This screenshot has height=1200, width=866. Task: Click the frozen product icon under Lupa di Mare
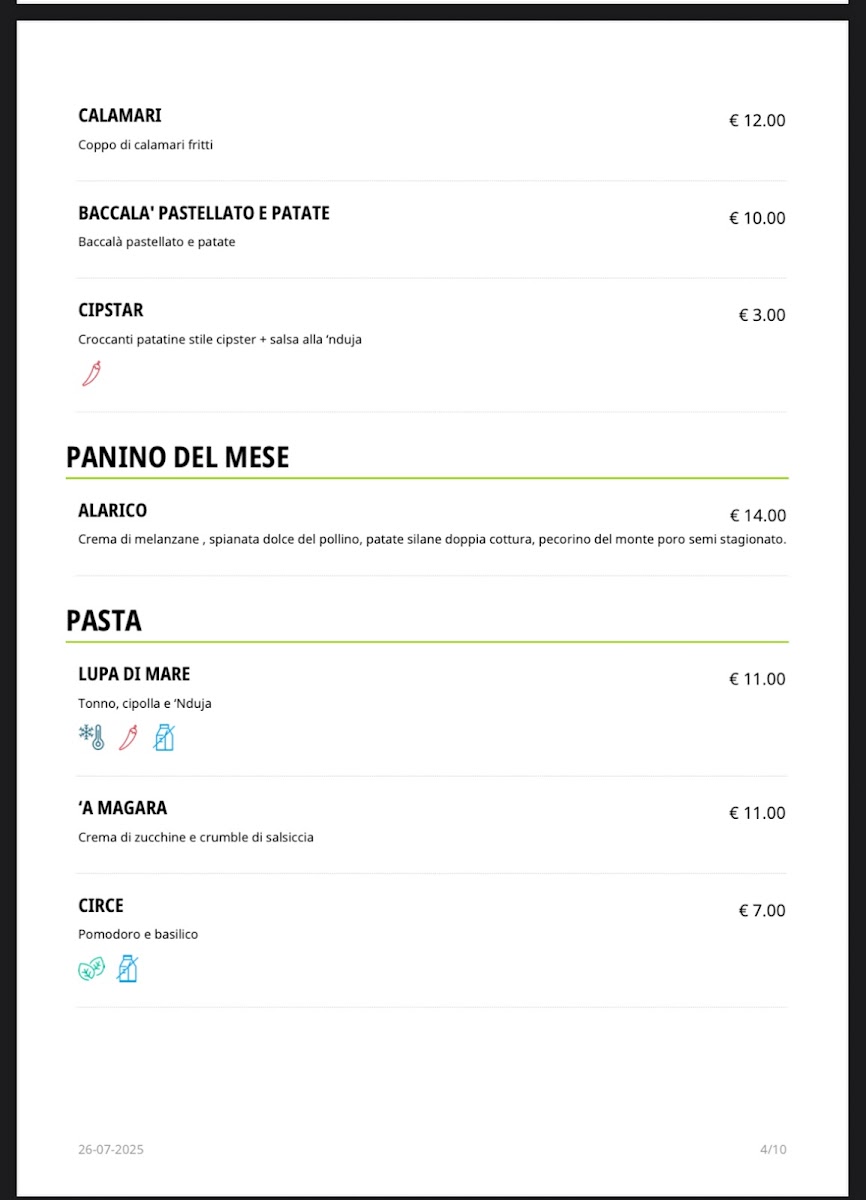pyautogui.click(x=91, y=738)
